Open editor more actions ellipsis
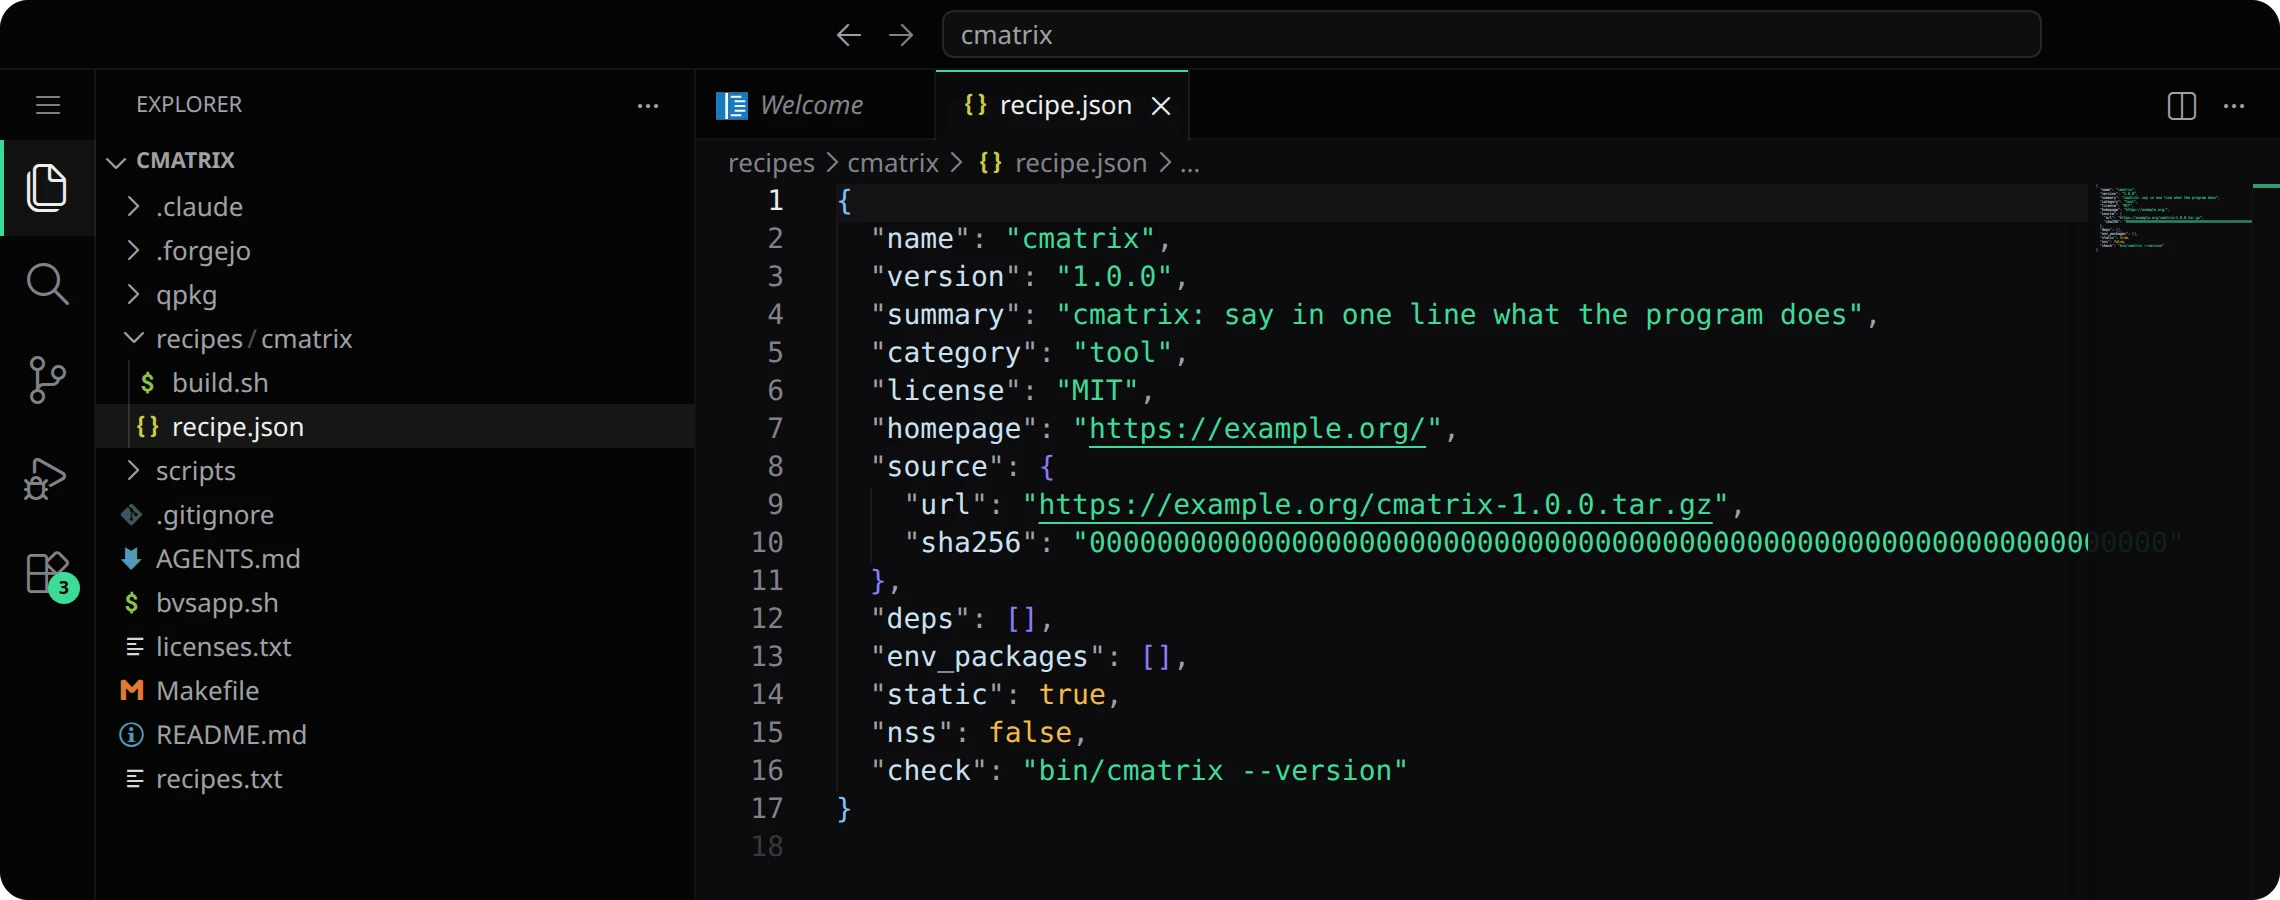 [2234, 106]
